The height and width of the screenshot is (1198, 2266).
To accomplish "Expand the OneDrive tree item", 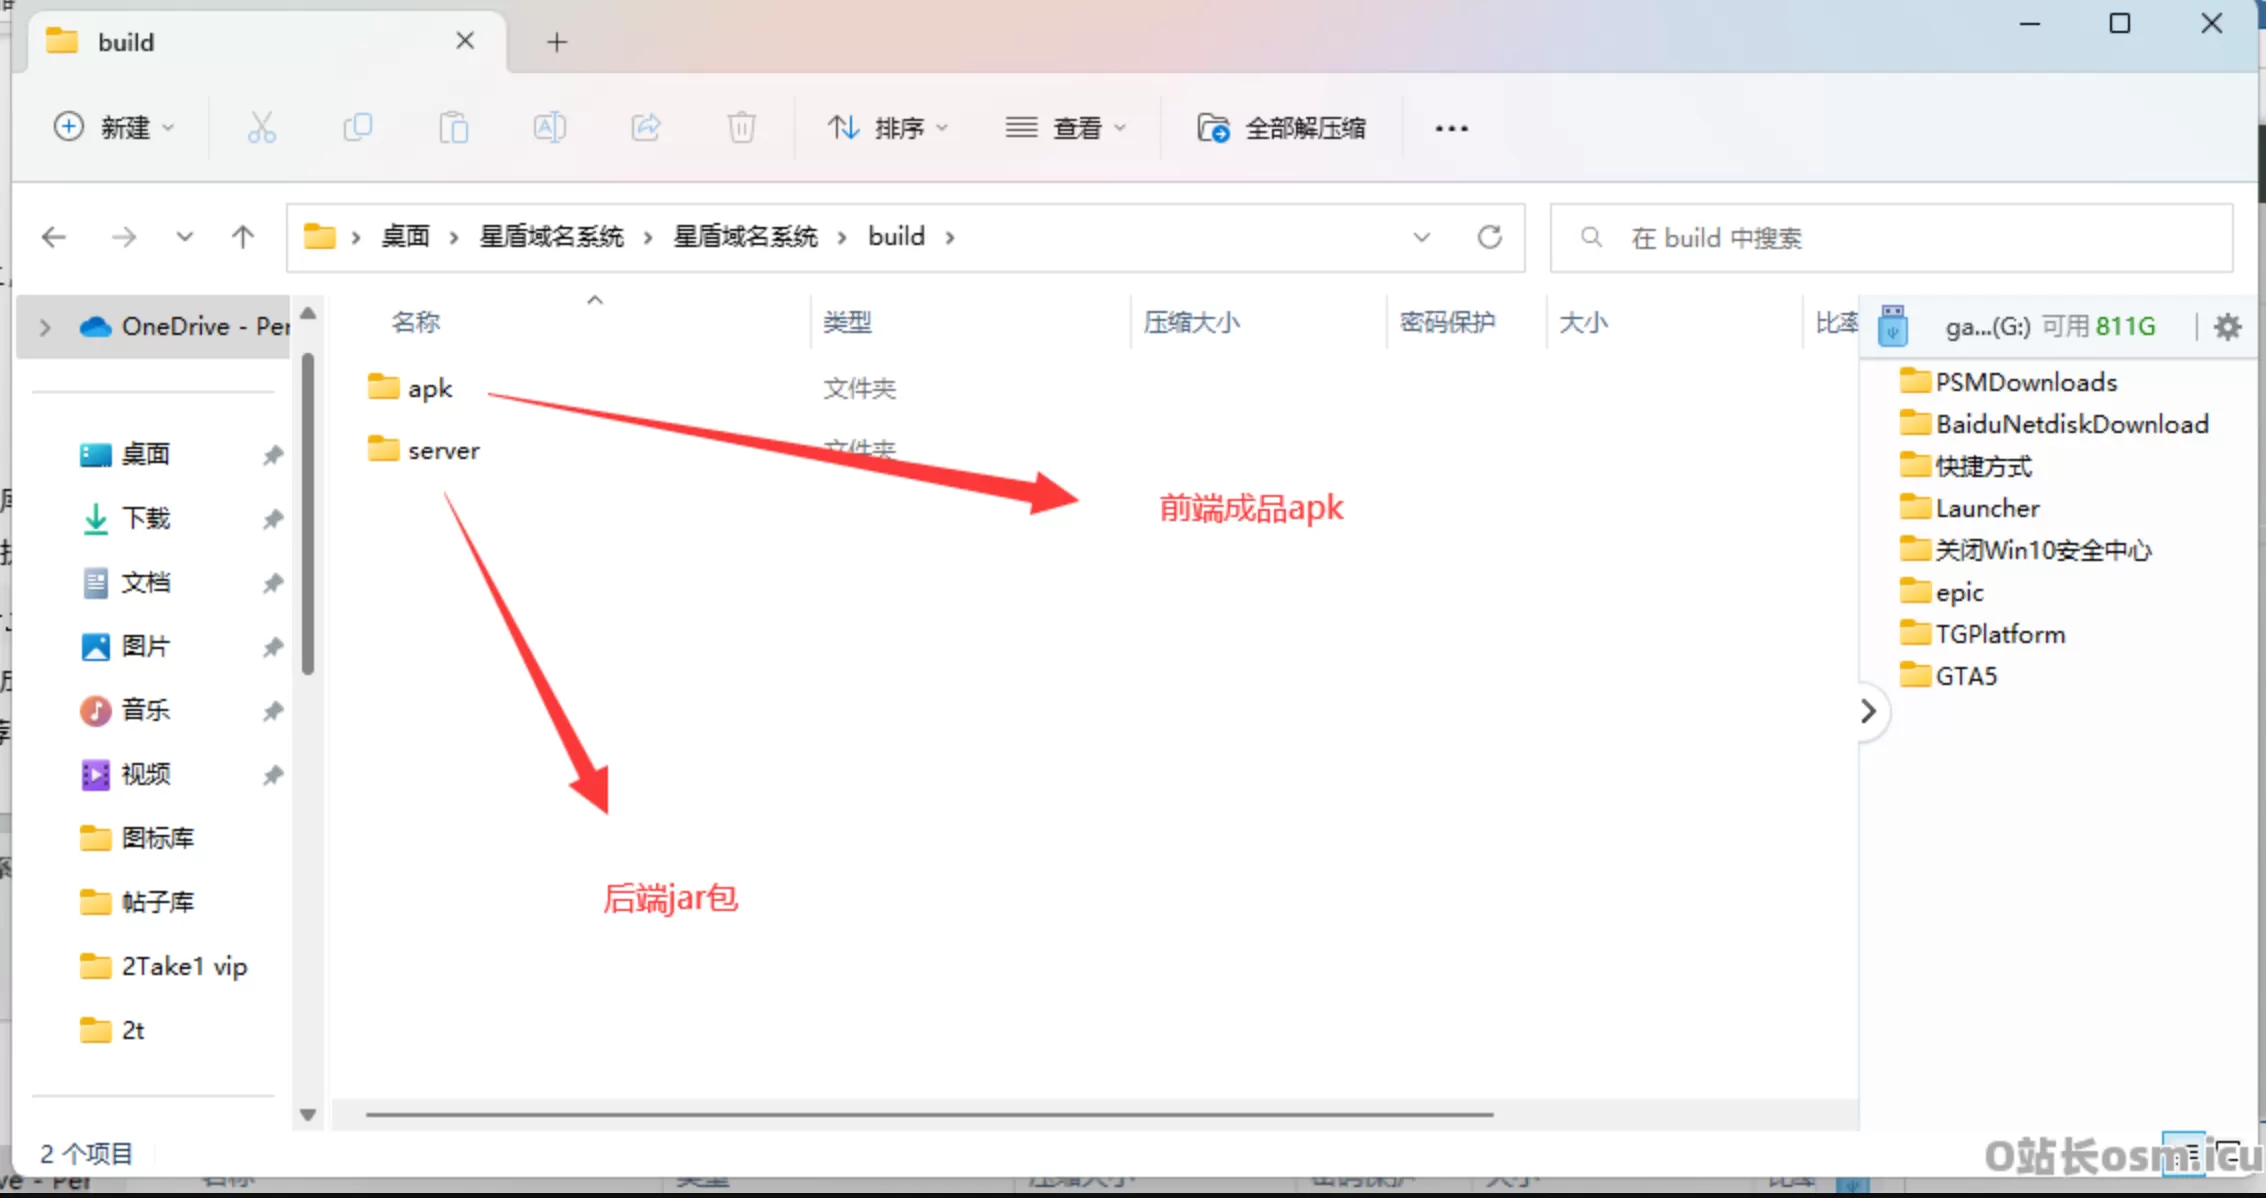I will (45, 327).
